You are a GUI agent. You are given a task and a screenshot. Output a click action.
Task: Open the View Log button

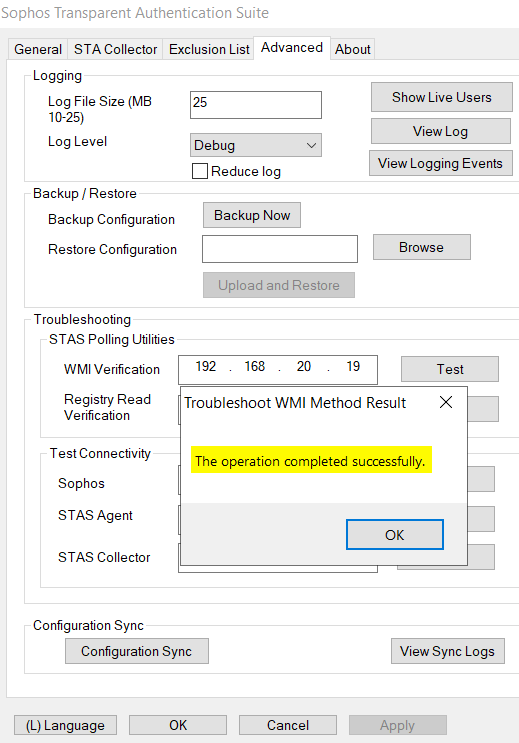(441, 131)
